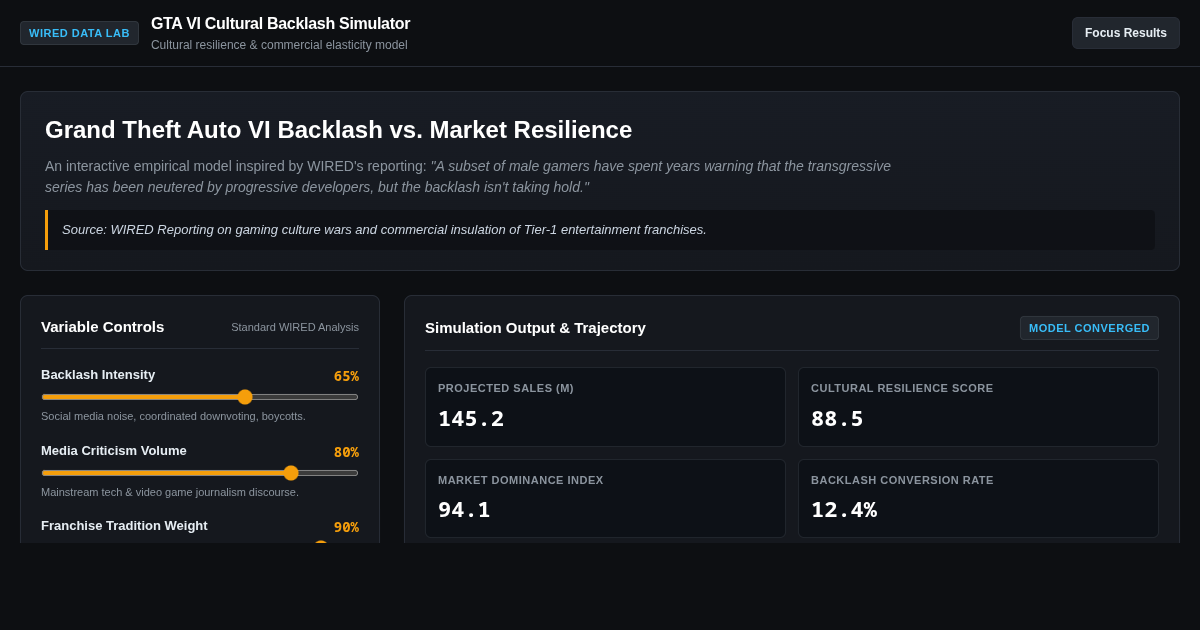The image size is (1200, 630).
Task: Click the Backlash Intensity 65% value
Action: click(346, 376)
